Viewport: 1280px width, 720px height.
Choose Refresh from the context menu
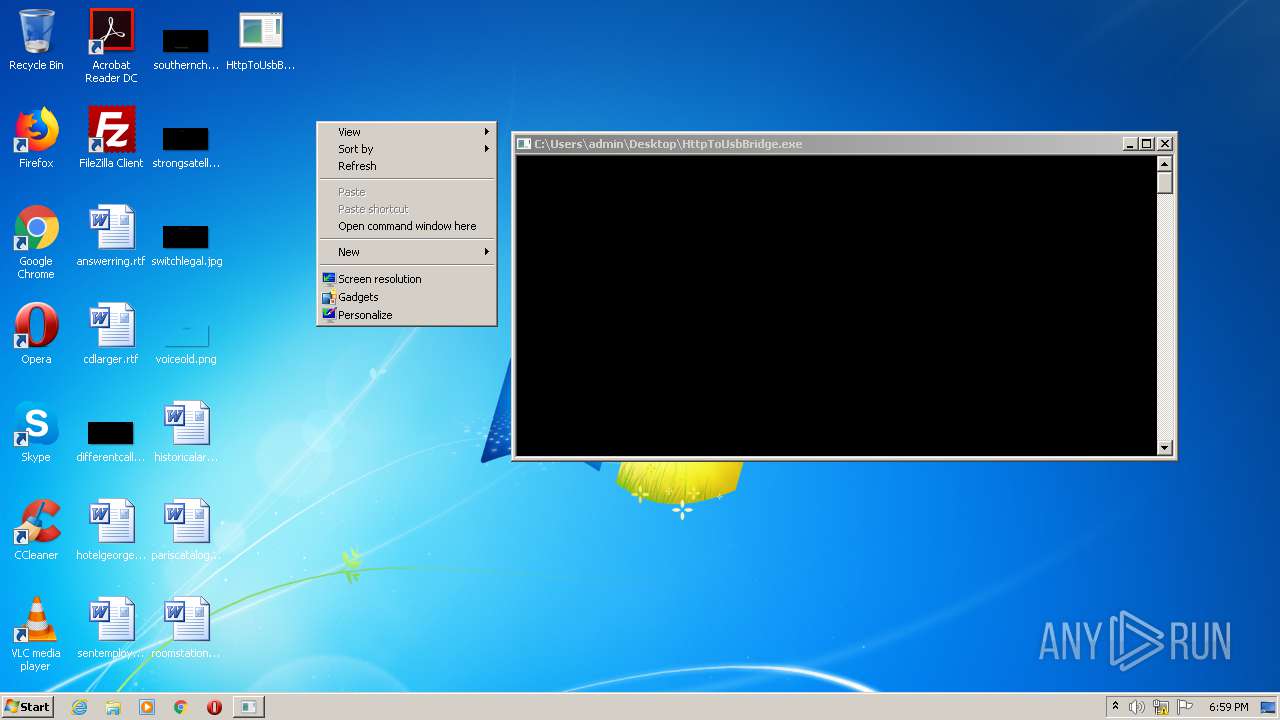pyautogui.click(x=357, y=166)
